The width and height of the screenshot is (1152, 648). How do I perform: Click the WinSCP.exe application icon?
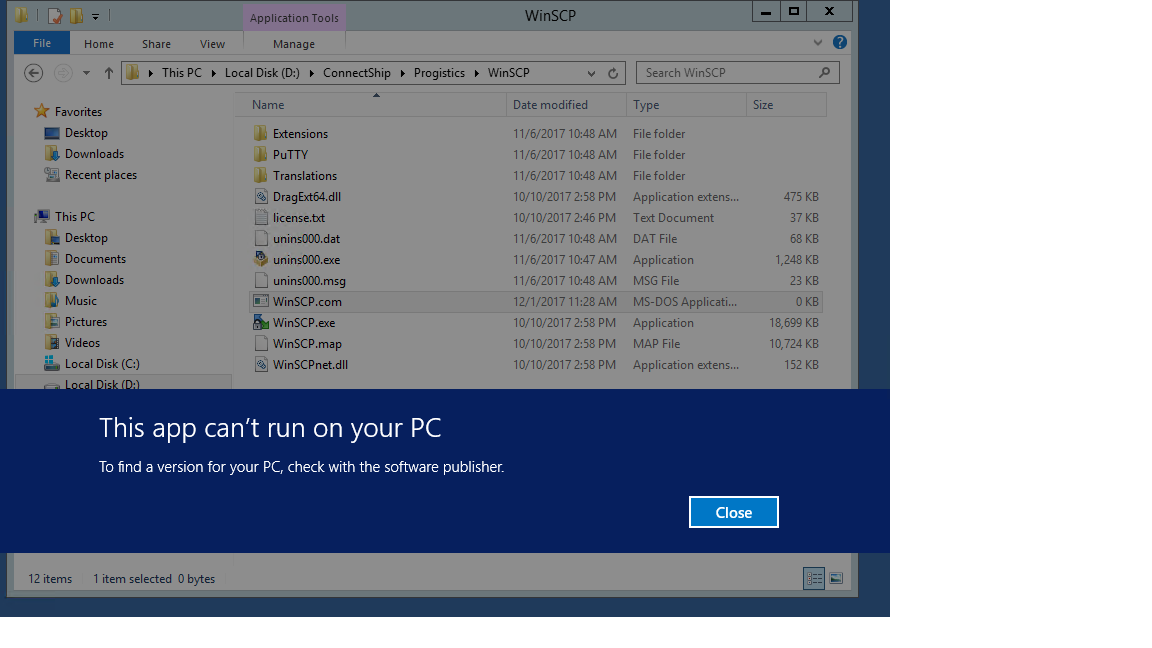pos(260,323)
